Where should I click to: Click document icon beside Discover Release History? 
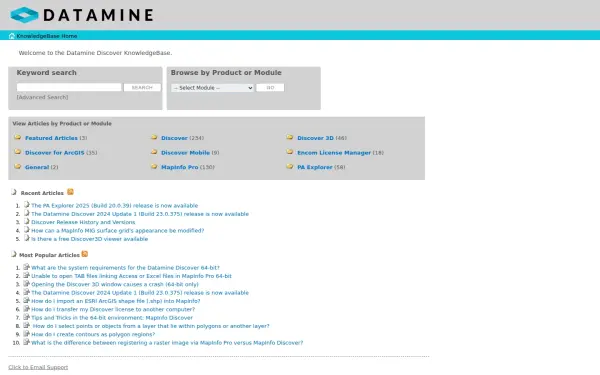tap(27, 221)
